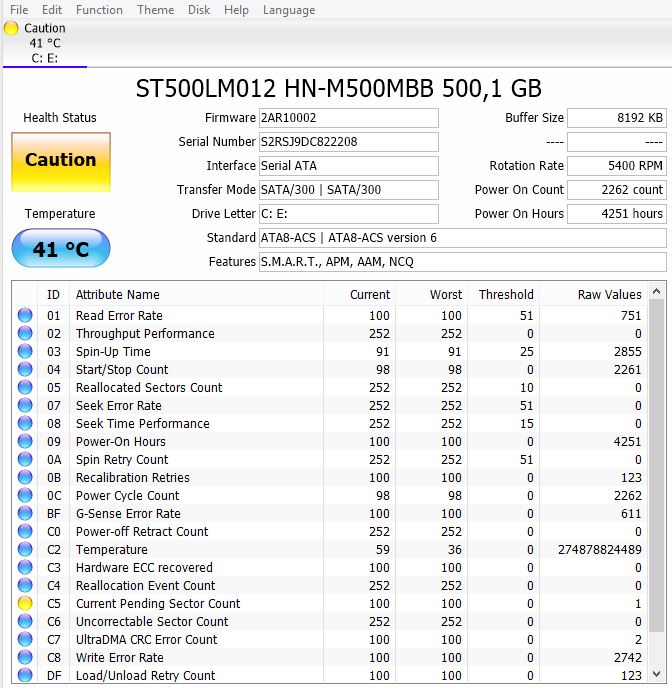Click the Caution health status button
The width and height of the screenshot is (672, 688).
[61, 162]
